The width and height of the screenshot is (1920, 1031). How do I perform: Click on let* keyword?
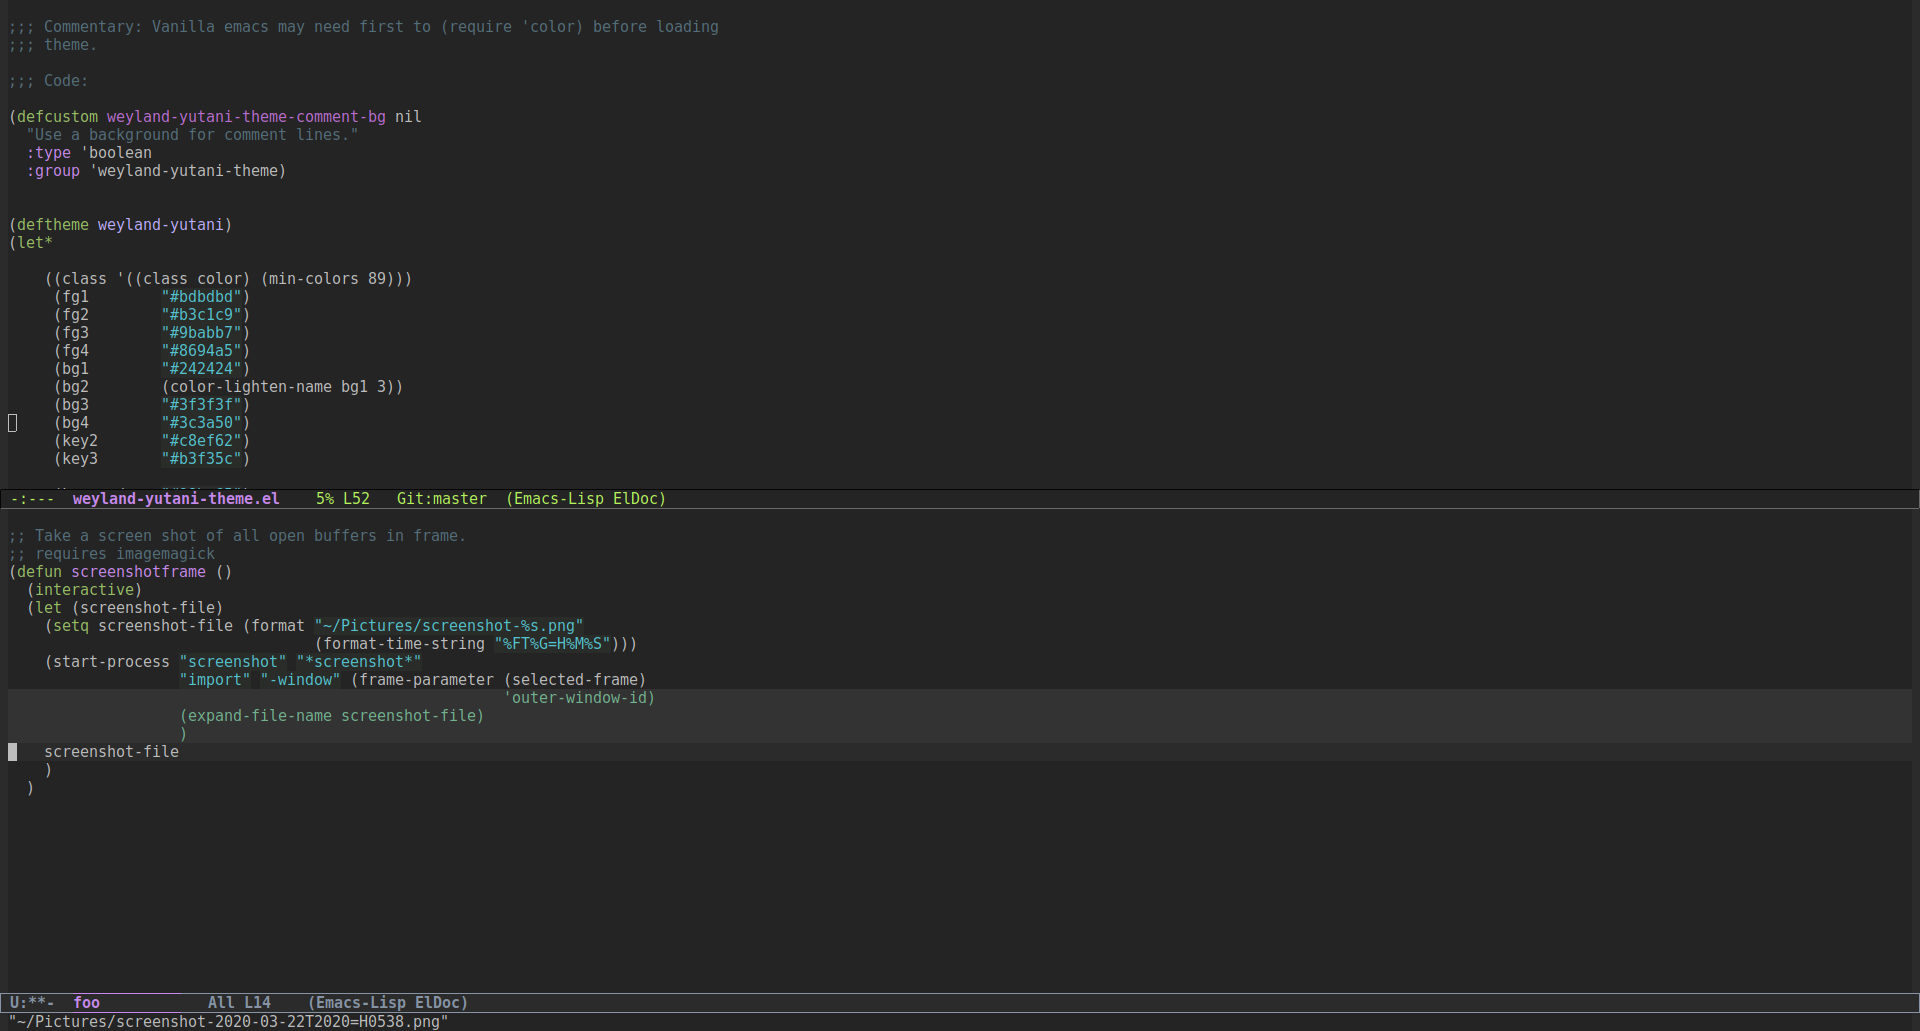tap(35, 242)
